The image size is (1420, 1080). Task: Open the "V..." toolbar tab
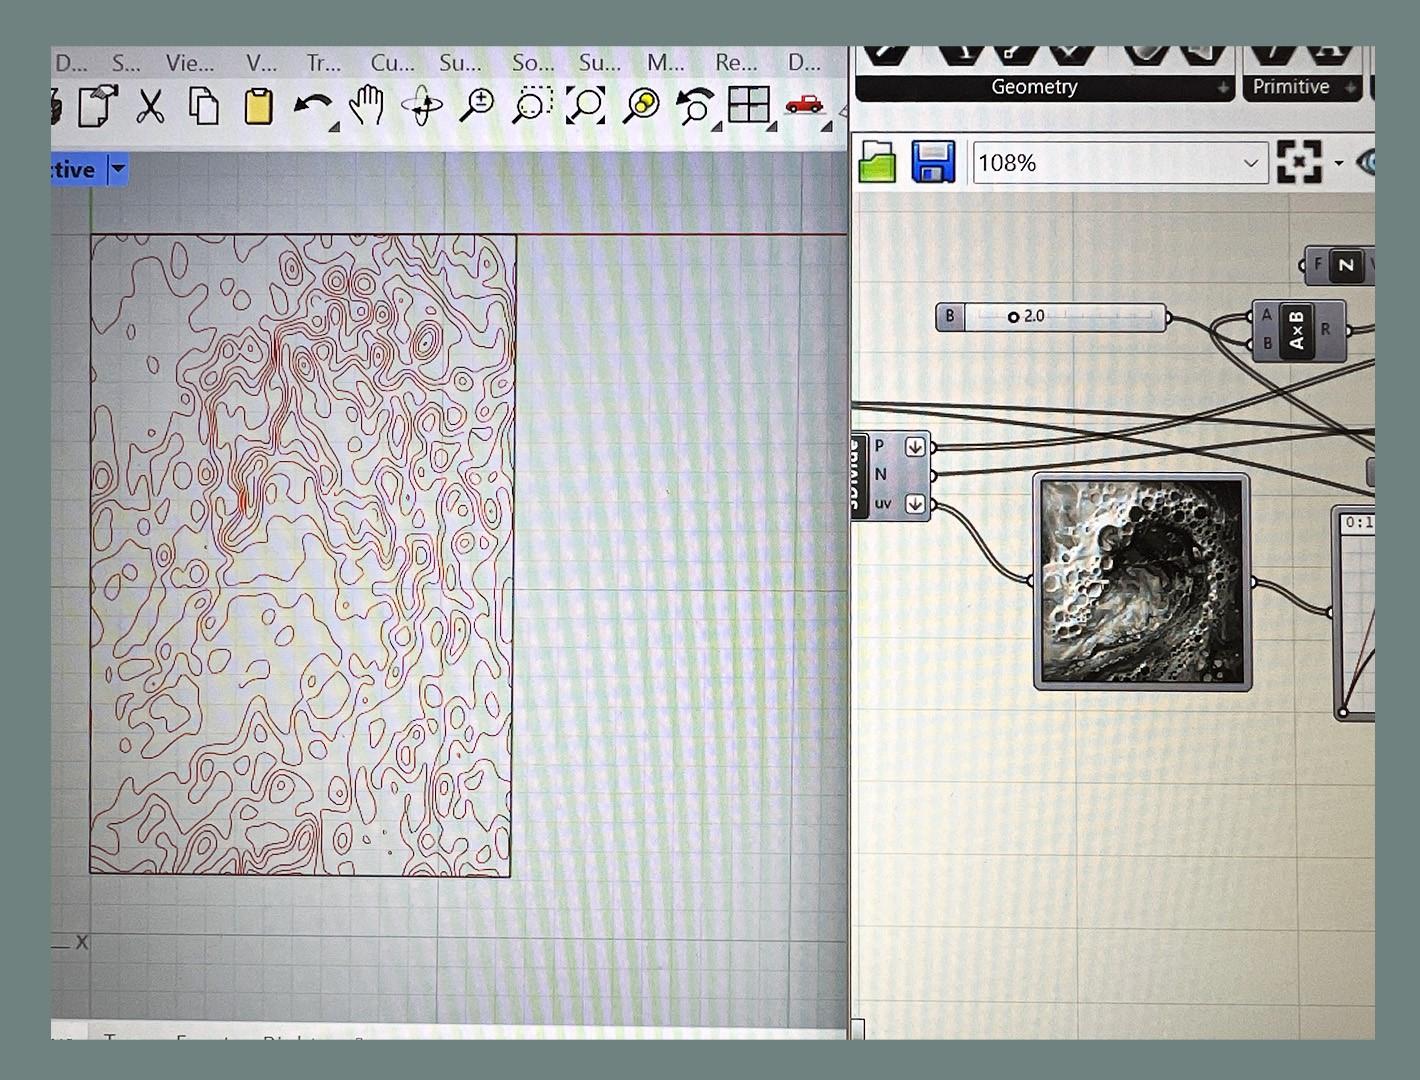[x=261, y=64]
